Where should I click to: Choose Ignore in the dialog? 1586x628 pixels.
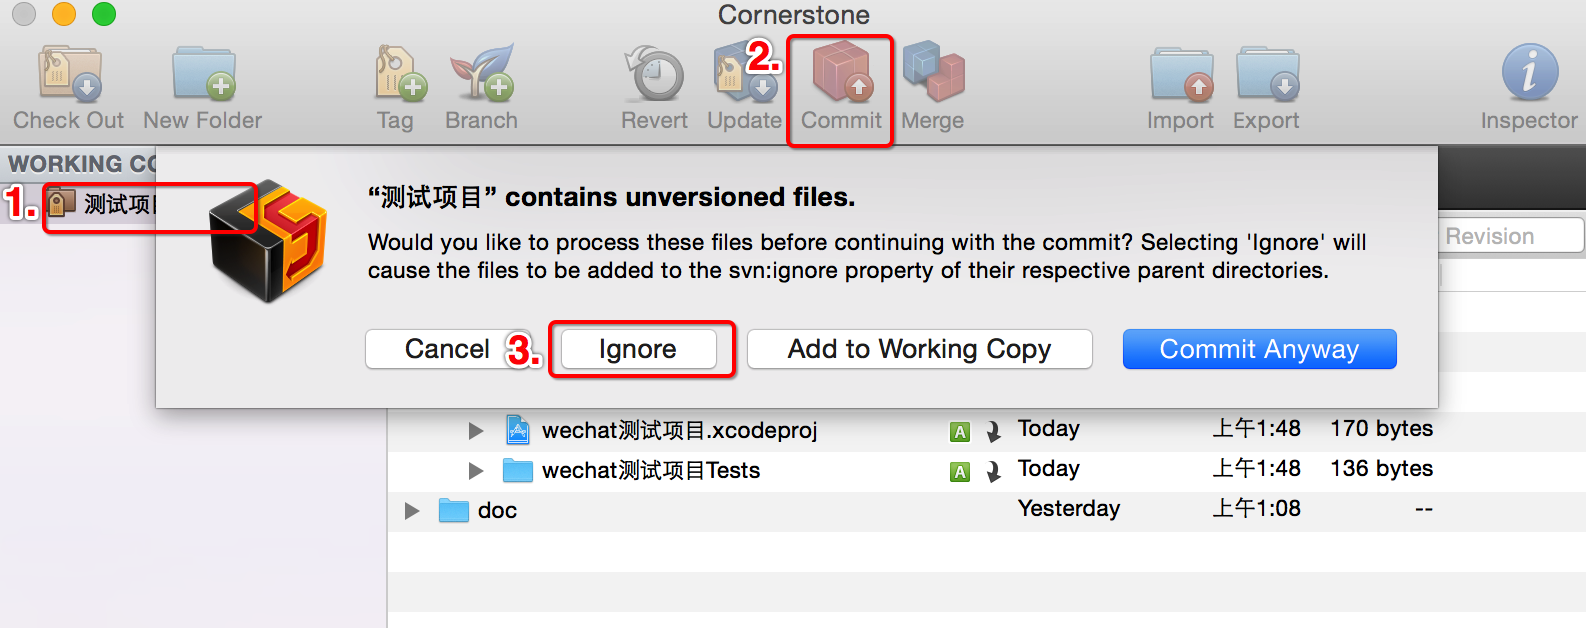point(638,349)
